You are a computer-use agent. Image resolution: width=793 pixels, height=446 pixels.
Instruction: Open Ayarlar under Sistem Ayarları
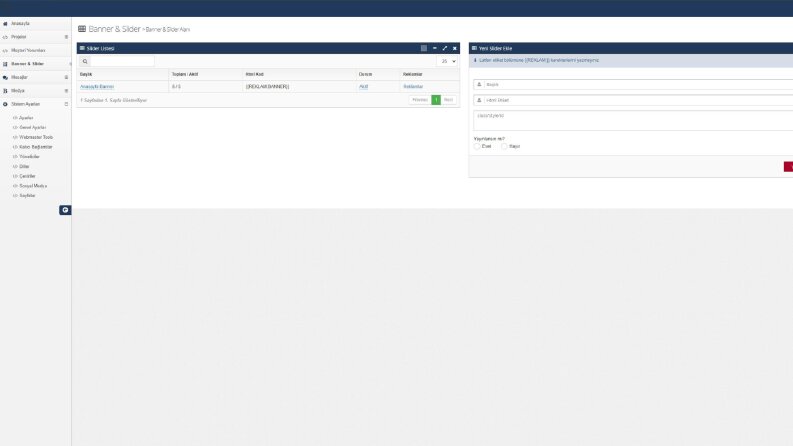point(26,118)
